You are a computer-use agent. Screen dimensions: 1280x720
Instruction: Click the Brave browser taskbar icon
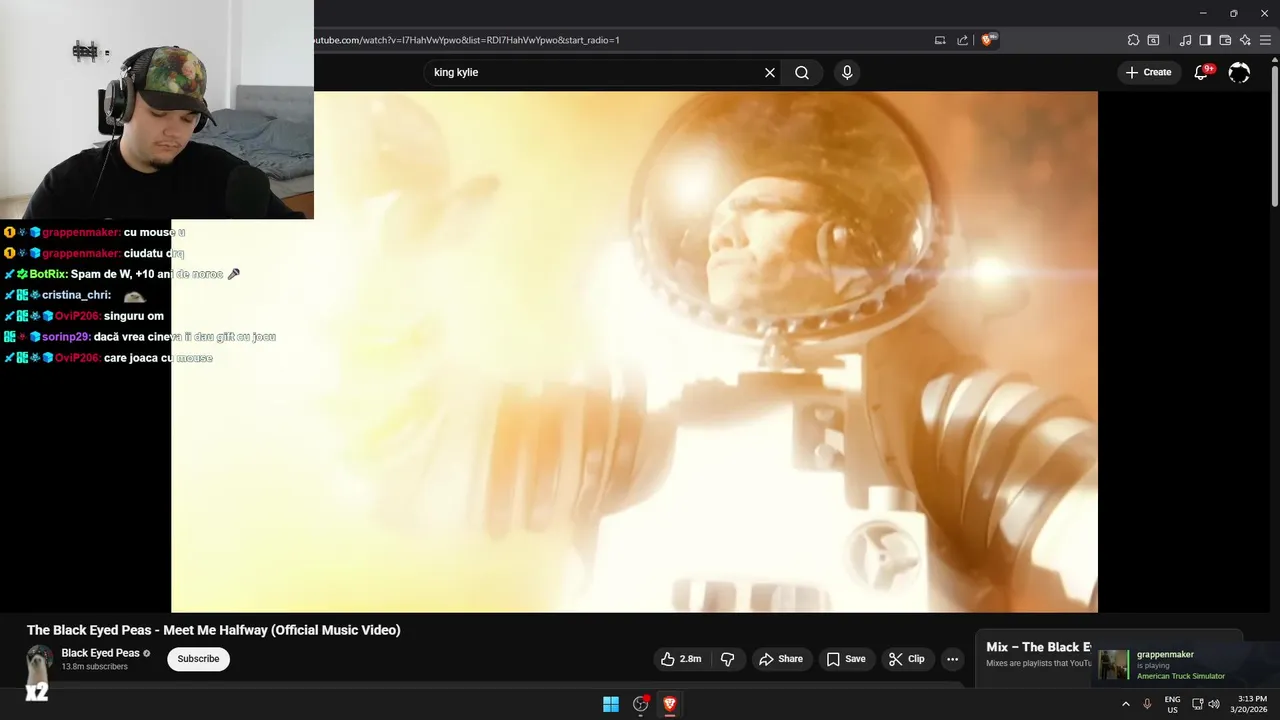(670, 704)
